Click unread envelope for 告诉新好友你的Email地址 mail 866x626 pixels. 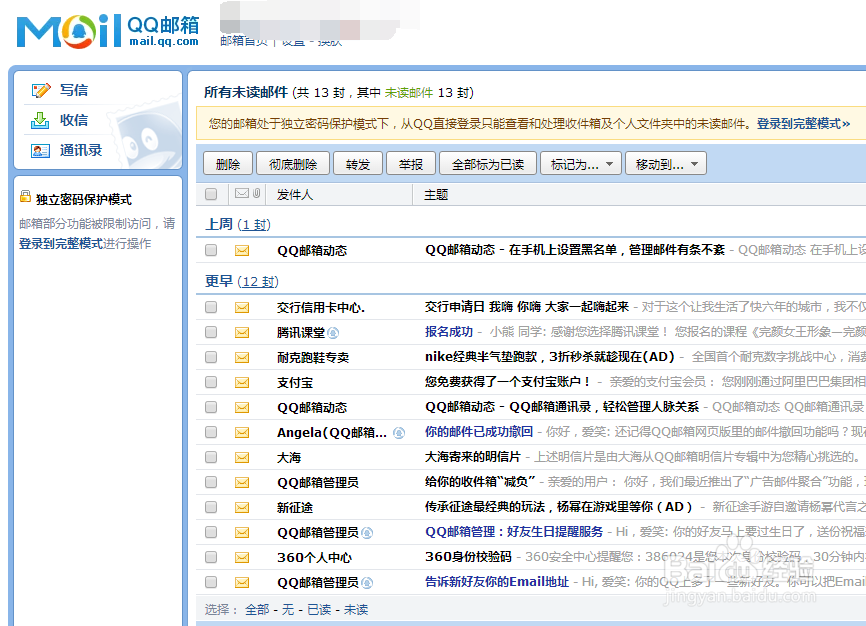pyautogui.click(x=242, y=582)
